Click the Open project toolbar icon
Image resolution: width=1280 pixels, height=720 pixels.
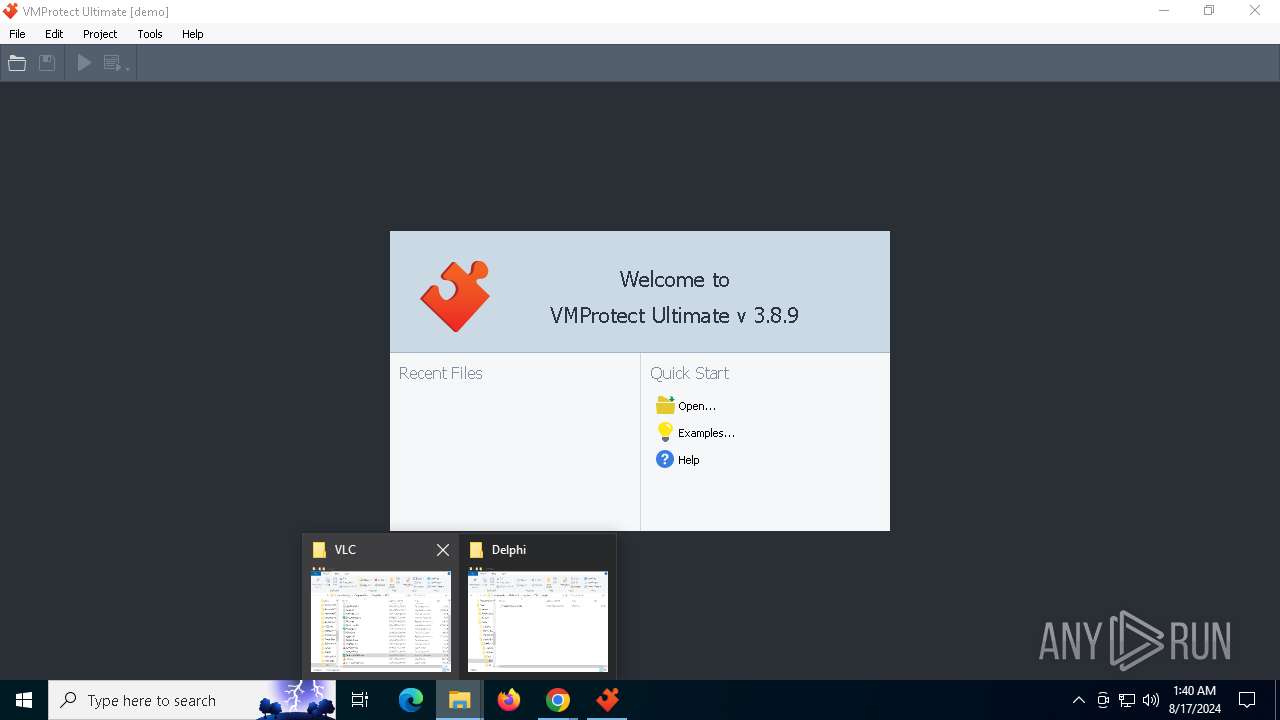tap(17, 63)
